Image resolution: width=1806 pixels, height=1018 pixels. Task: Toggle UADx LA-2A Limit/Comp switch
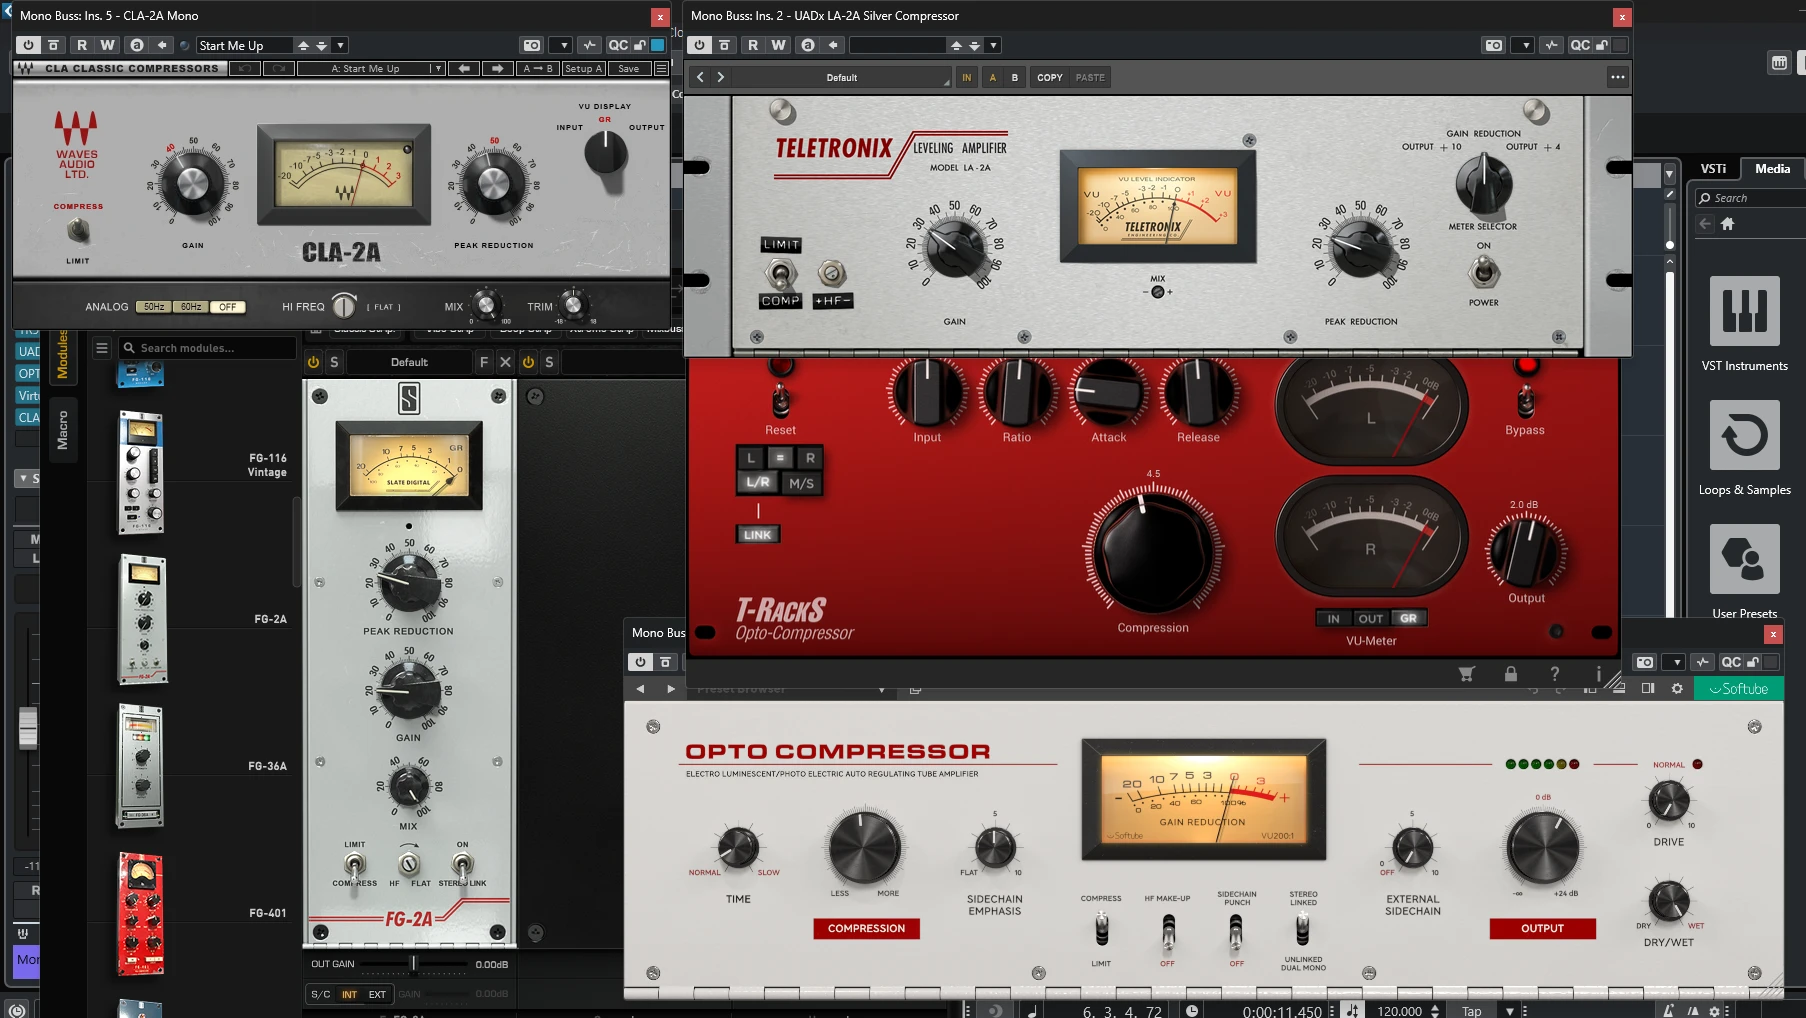pyautogui.click(x=780, y=273)
